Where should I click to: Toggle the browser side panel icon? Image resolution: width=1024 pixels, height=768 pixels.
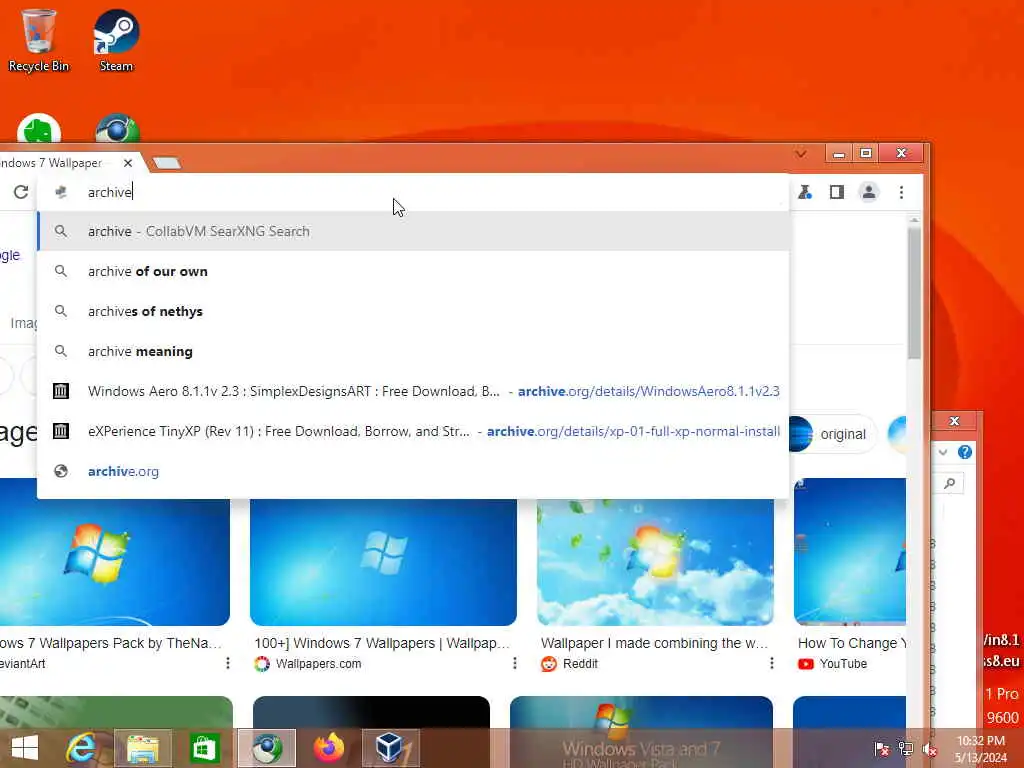pyautogui.click(x=837, y=192)
